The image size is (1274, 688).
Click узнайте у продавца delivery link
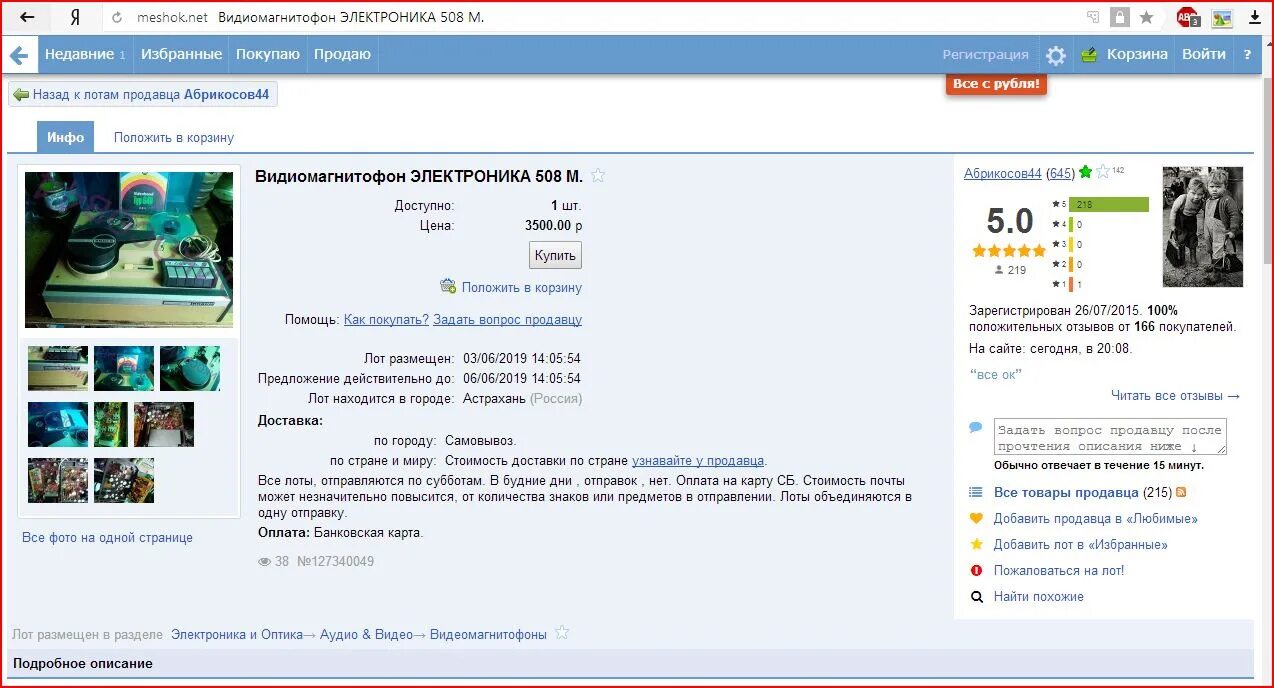pyautogui.click(x=698, y=461)
